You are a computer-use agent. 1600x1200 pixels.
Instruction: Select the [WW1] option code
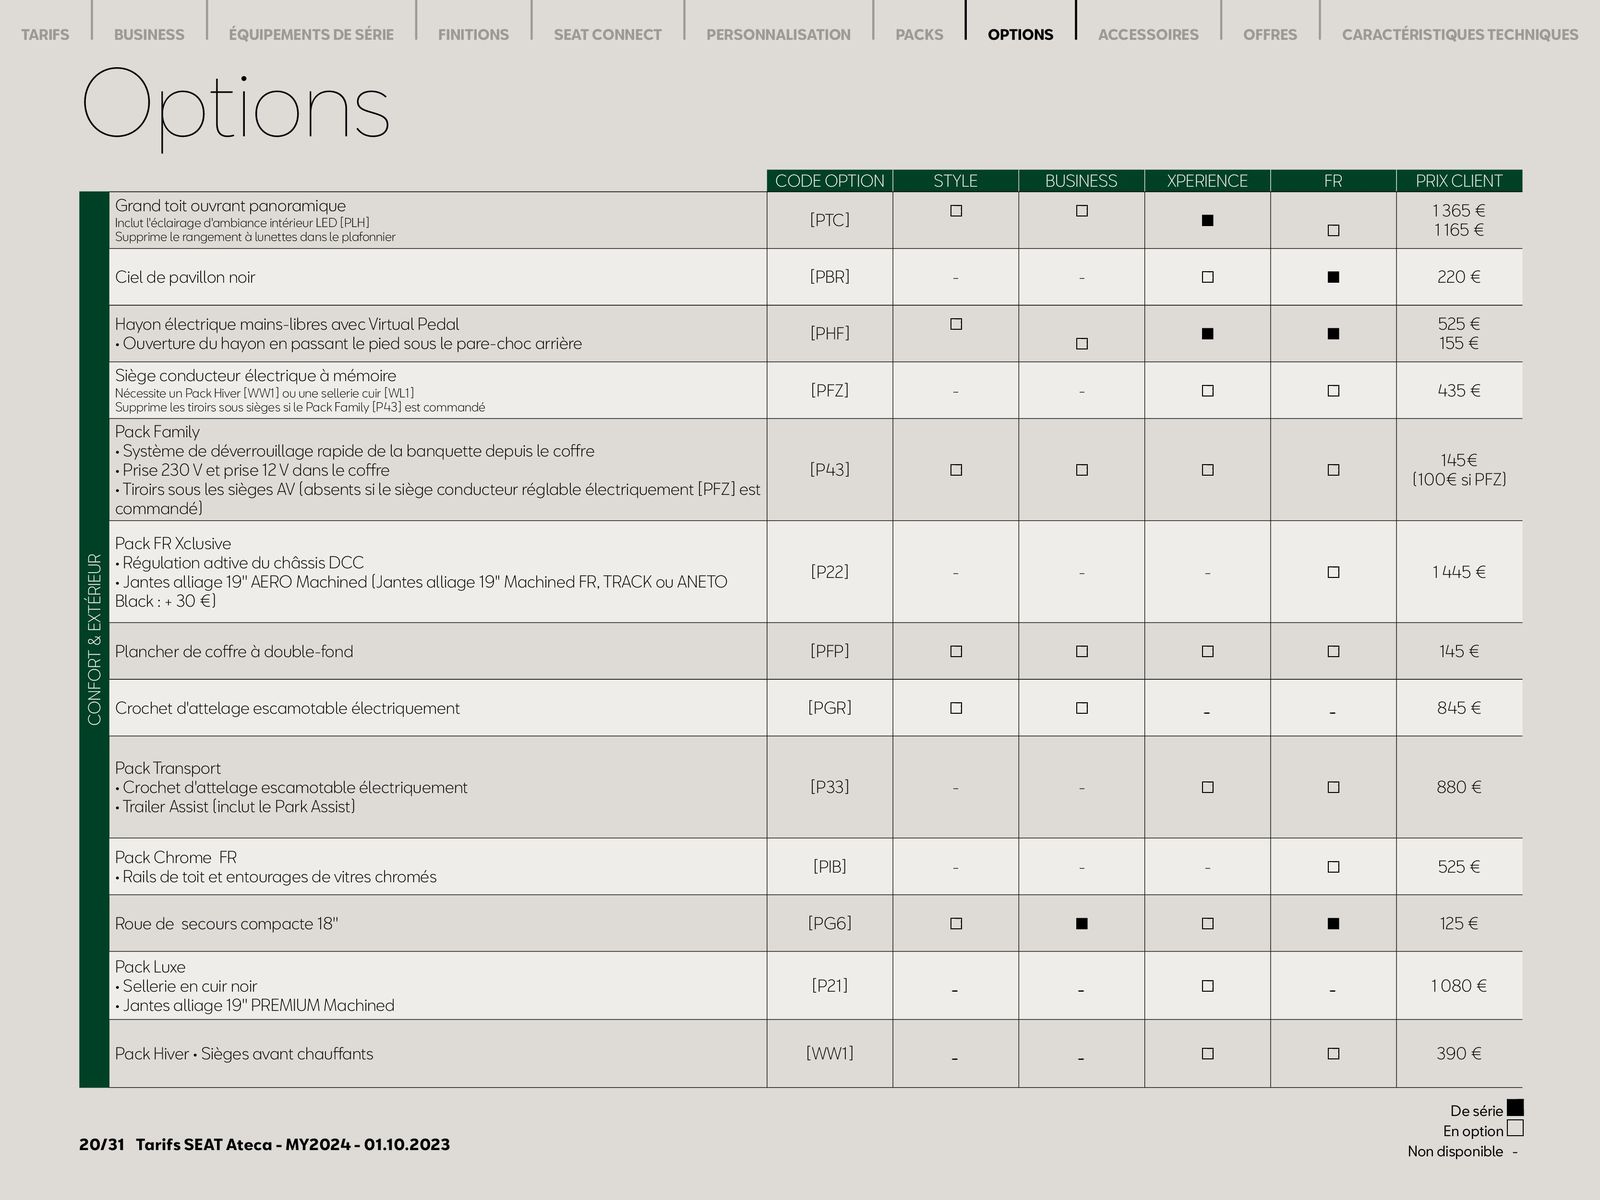830,1053
